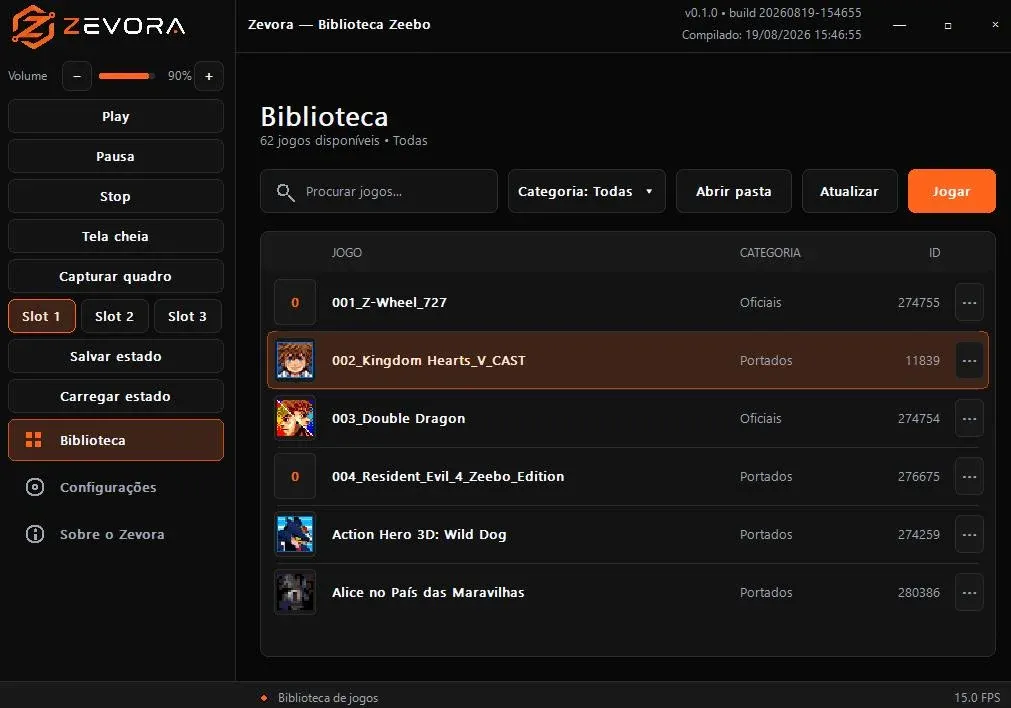This screenshot has width=1011, height=708.
Task: Click the Zevora logo icon
Action: (x=34, y=26)
